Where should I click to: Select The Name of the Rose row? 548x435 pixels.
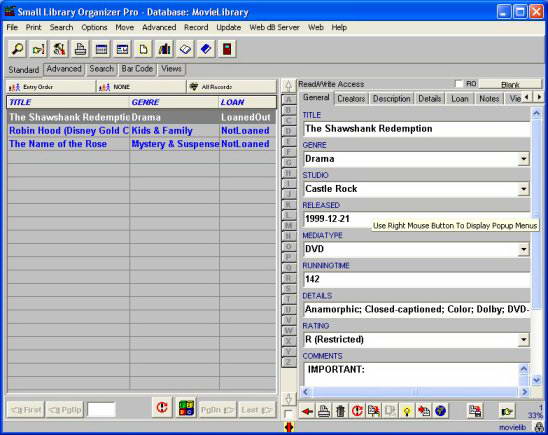[x=141, y=144]
